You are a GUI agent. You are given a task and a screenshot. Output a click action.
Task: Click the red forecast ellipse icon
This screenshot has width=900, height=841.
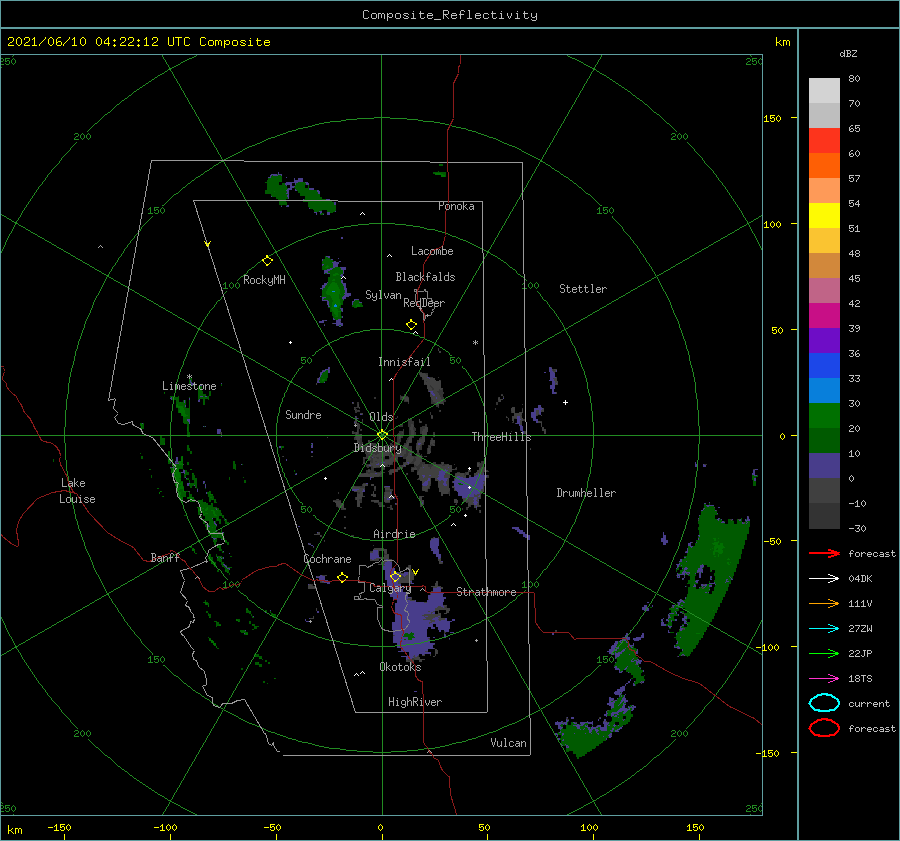[824, 728]
